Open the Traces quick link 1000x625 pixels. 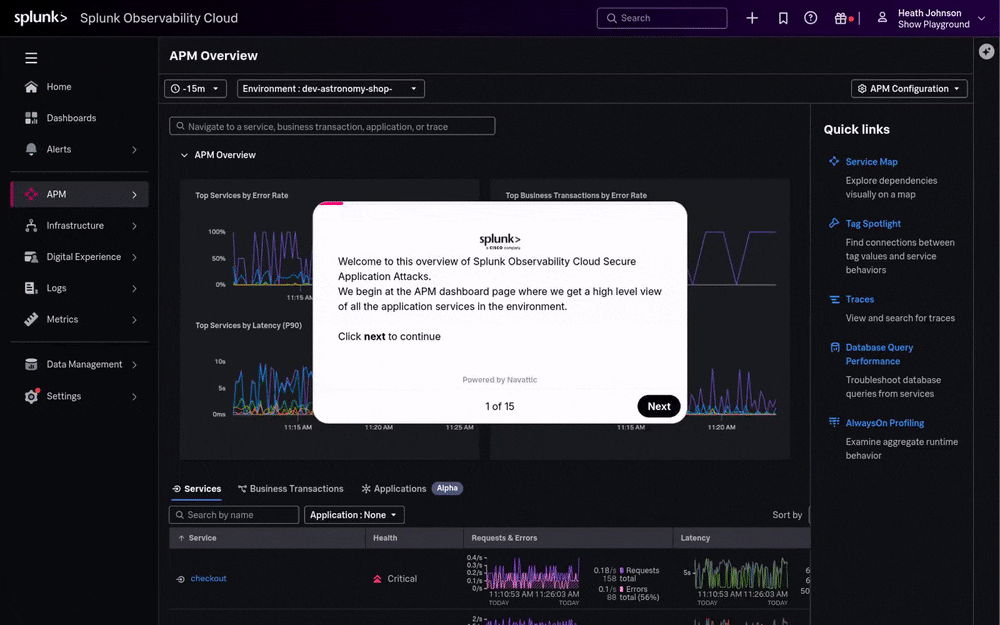coord(860,299)
